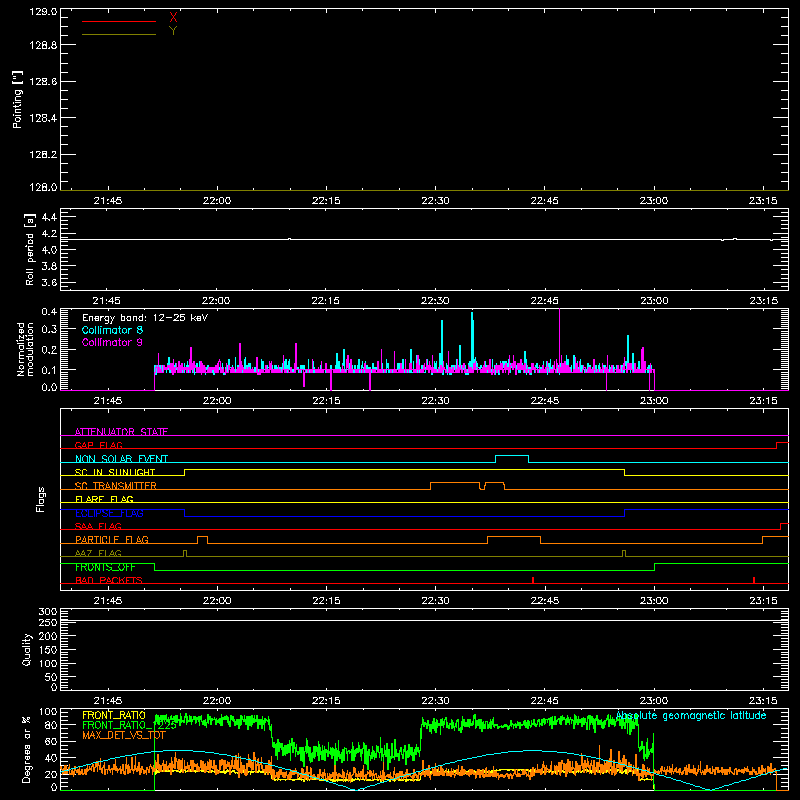Click the 3.6 tick on Roll period axis
This screenshot has width=800, height=800.
point(49,282)
